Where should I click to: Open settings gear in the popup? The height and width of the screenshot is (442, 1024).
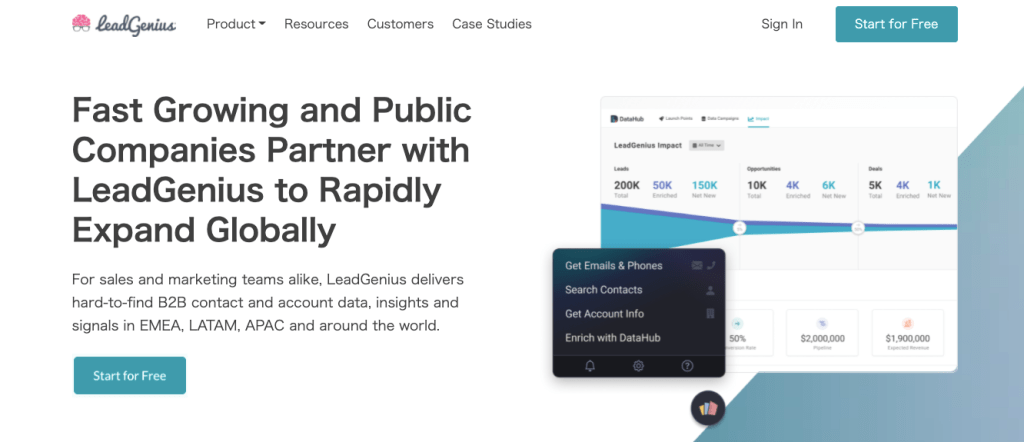[x=639, y=366]
